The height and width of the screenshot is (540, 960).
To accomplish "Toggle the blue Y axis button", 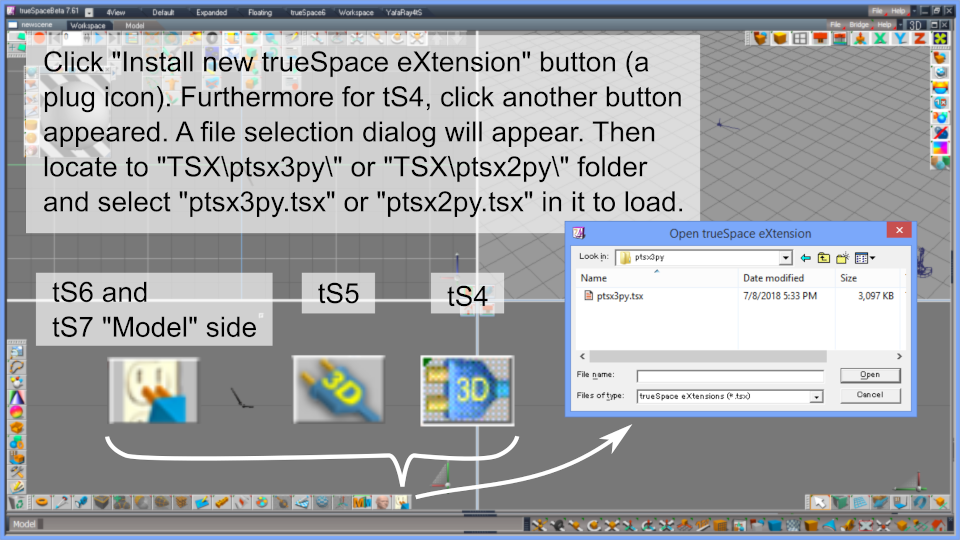I will coord(900,39).
